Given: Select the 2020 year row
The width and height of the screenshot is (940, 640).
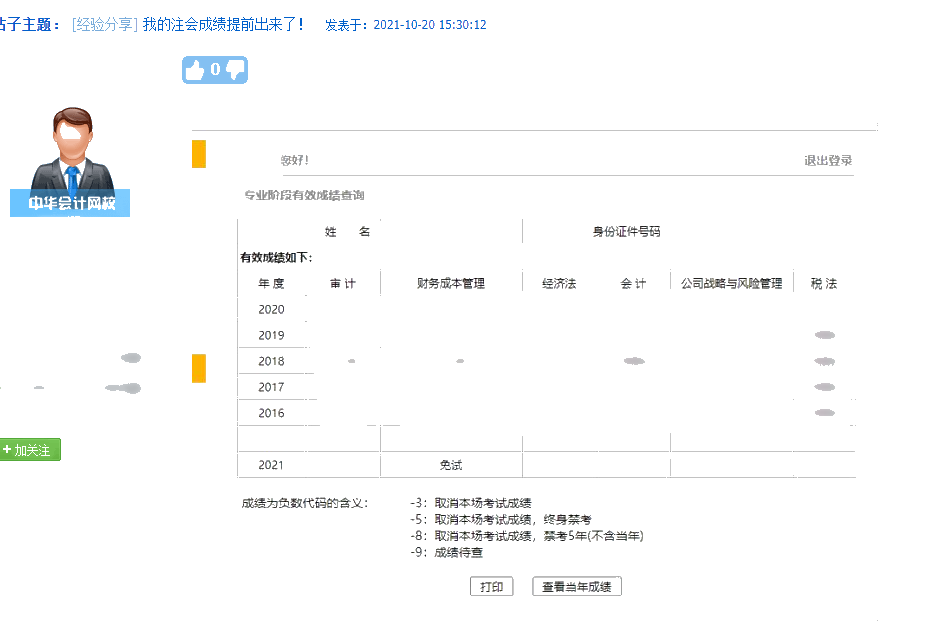Looking at the screenshot, I should [x=273, y=309].
